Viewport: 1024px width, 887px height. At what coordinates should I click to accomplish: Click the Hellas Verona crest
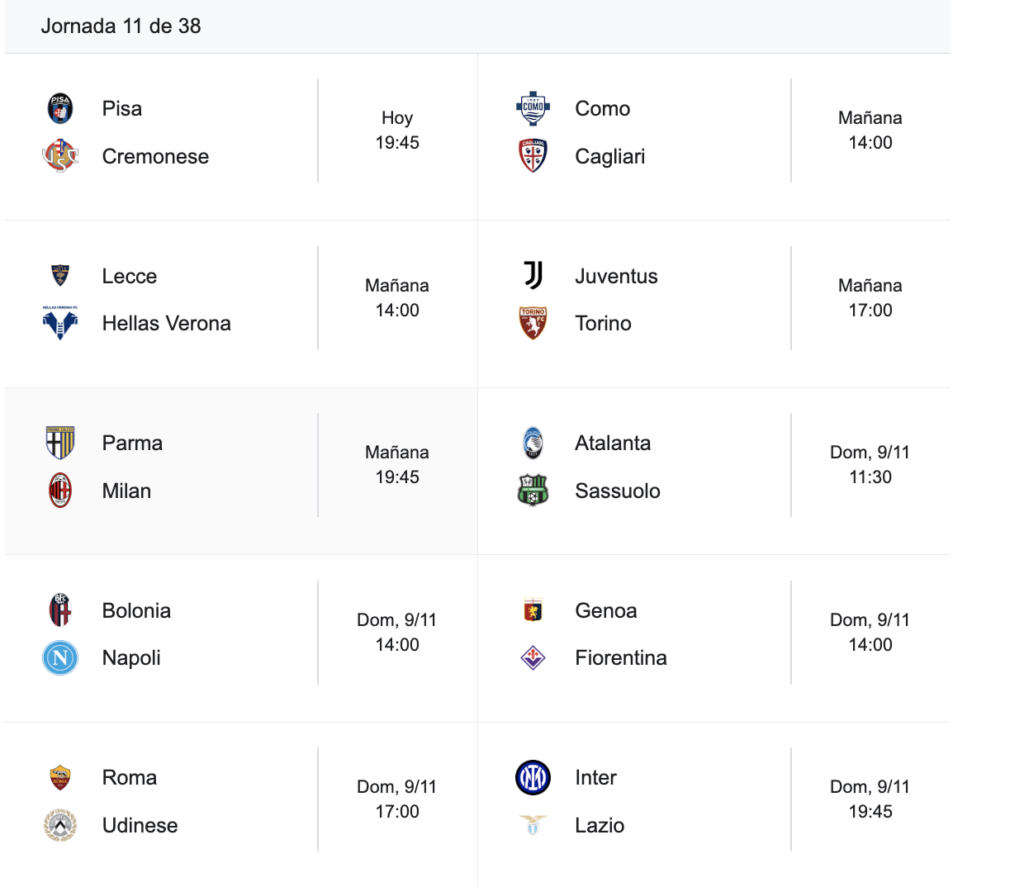60,323
